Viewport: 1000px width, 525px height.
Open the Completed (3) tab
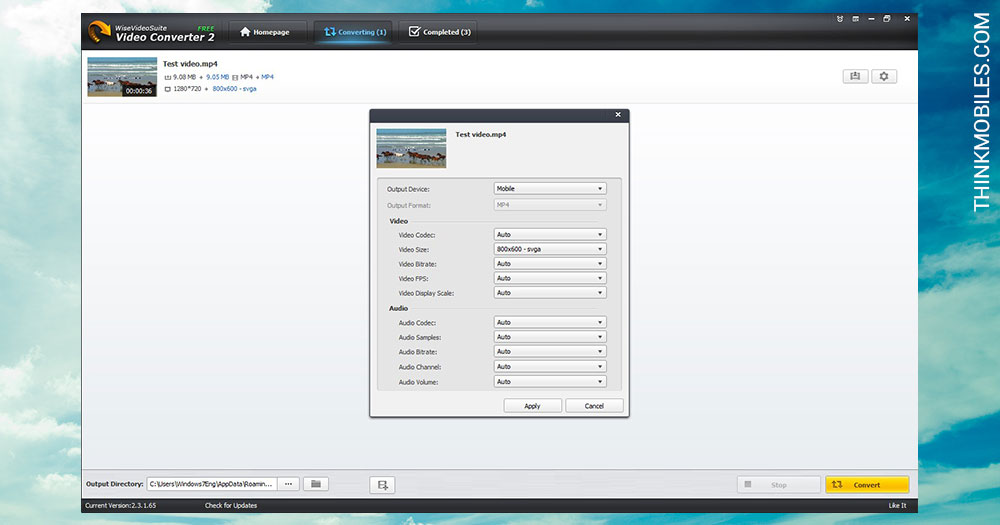point(439,32)
